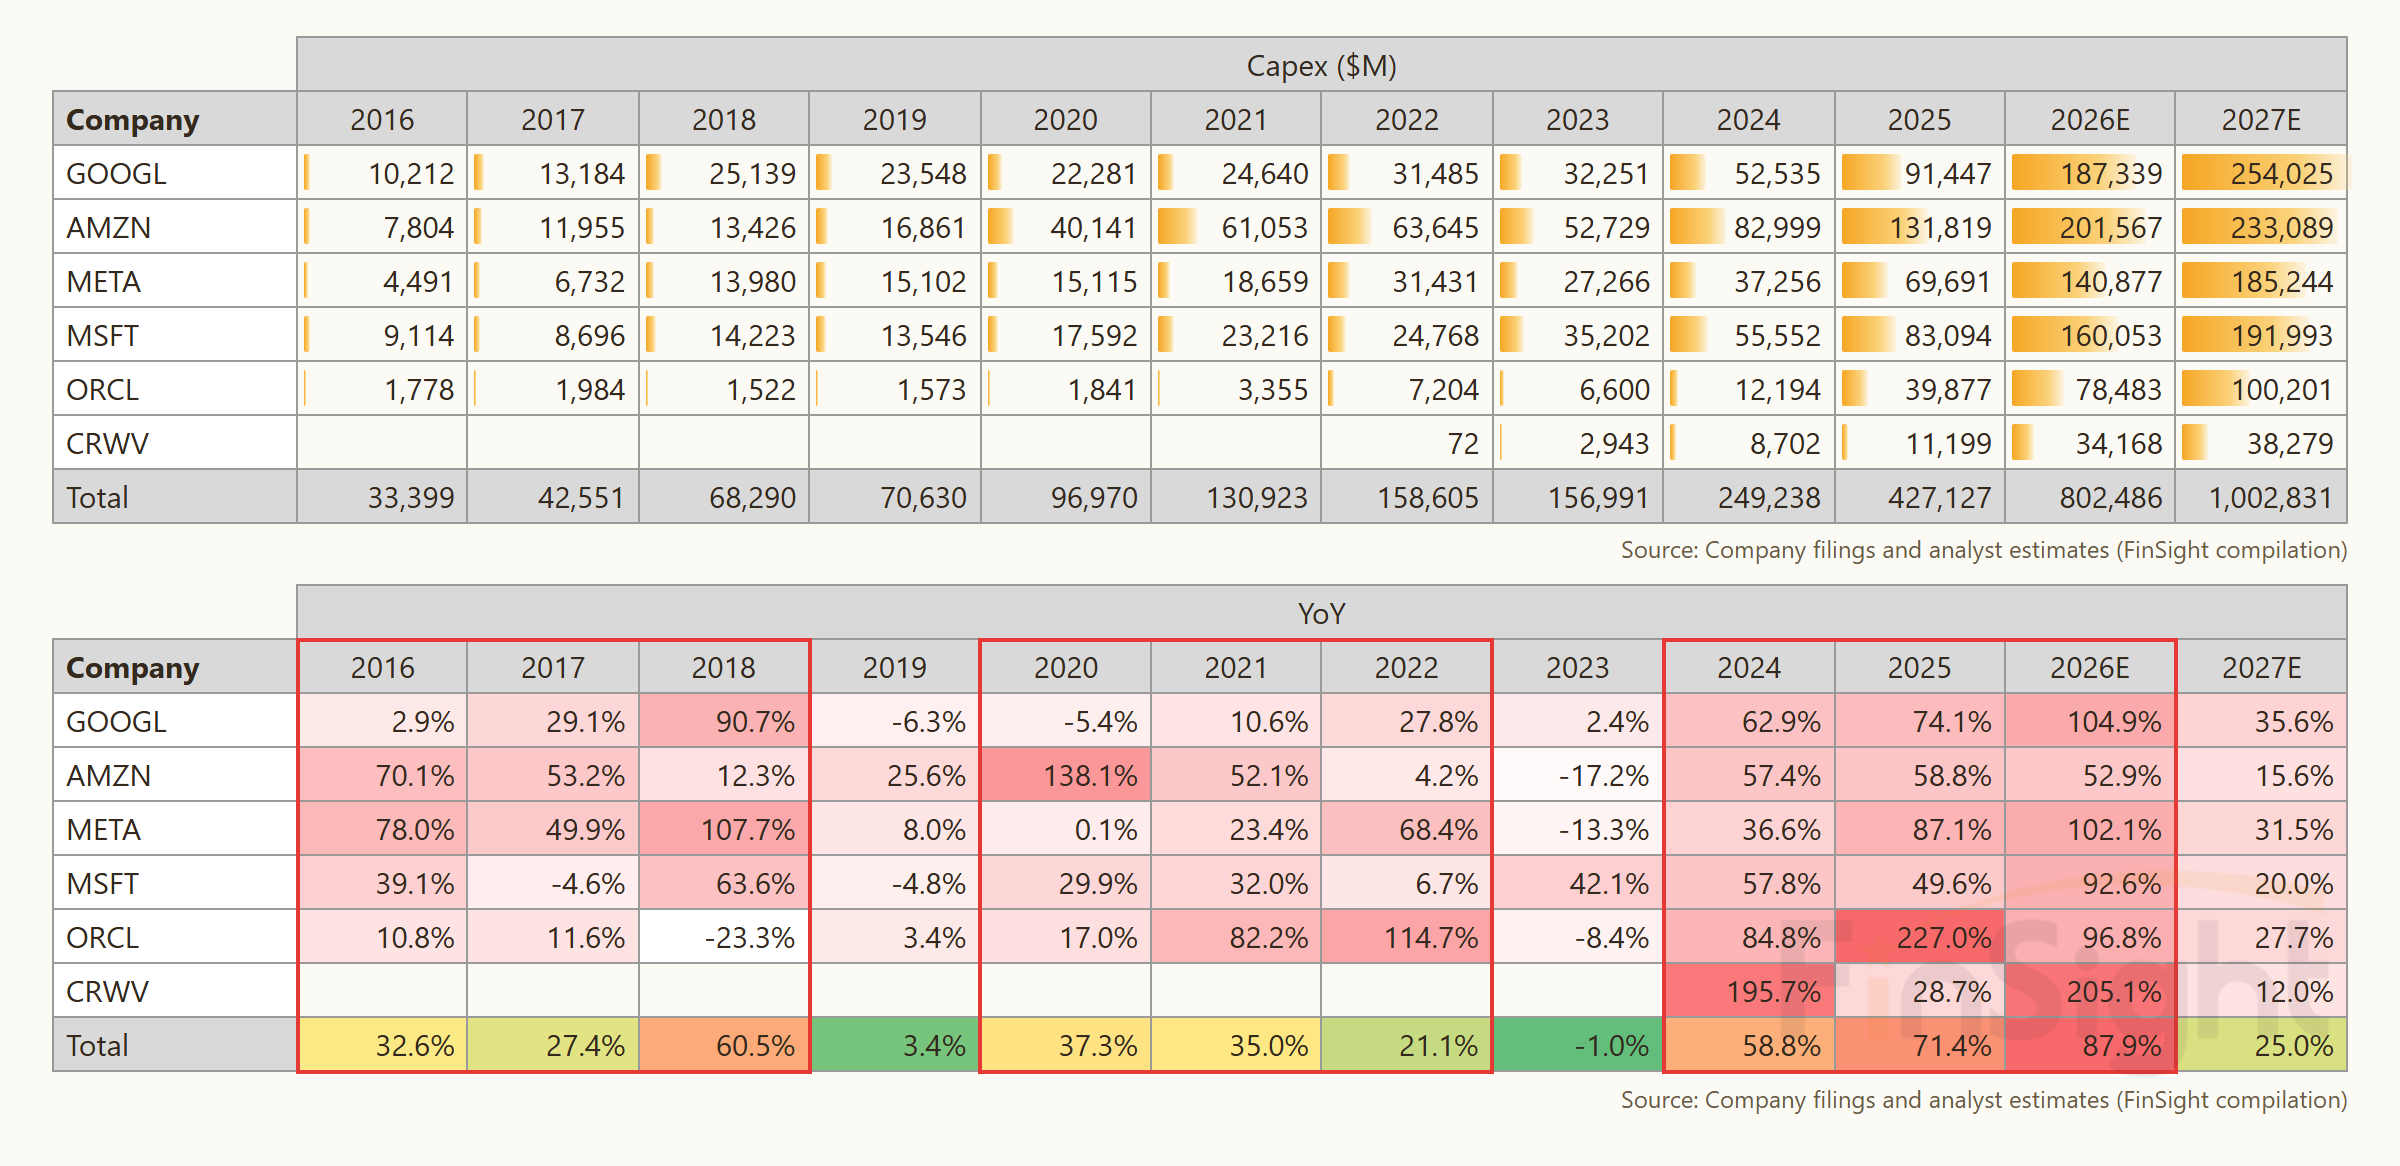Click total capex cell 802,486

tap(2090, 497)
